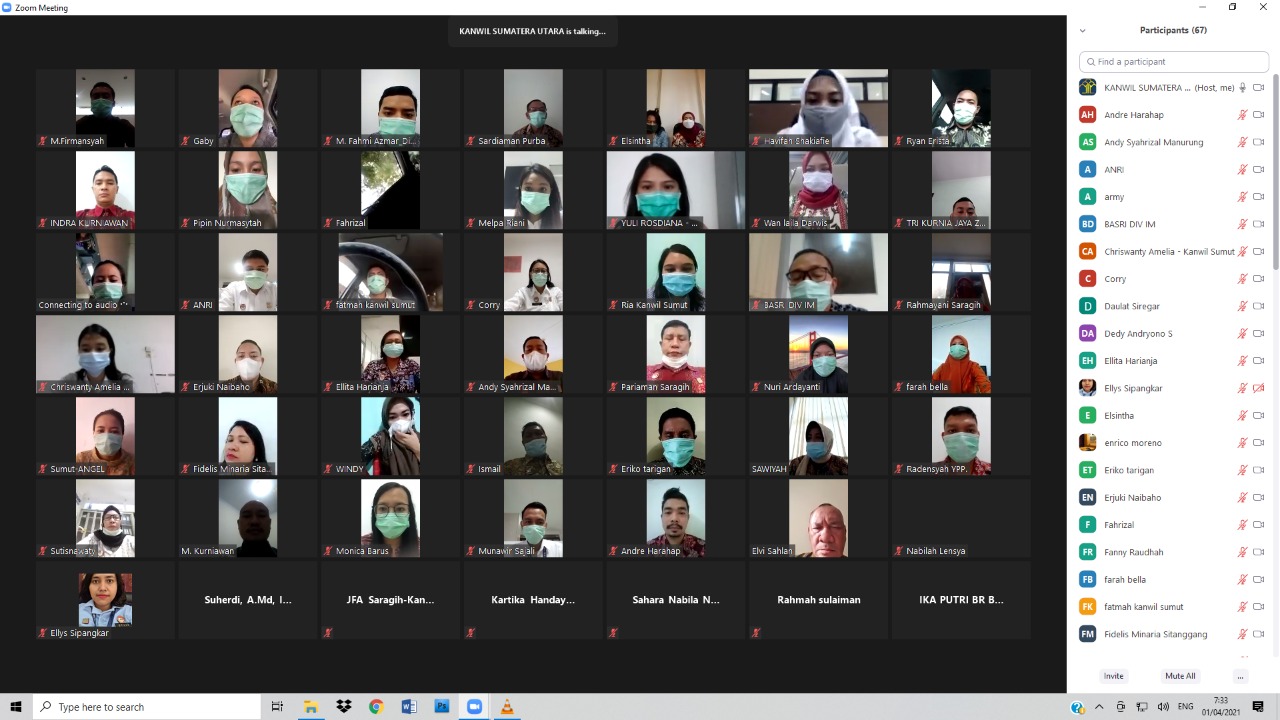Toggle mute on Corry's microphone icon

pyautogui.click(x=1242, y=279)
